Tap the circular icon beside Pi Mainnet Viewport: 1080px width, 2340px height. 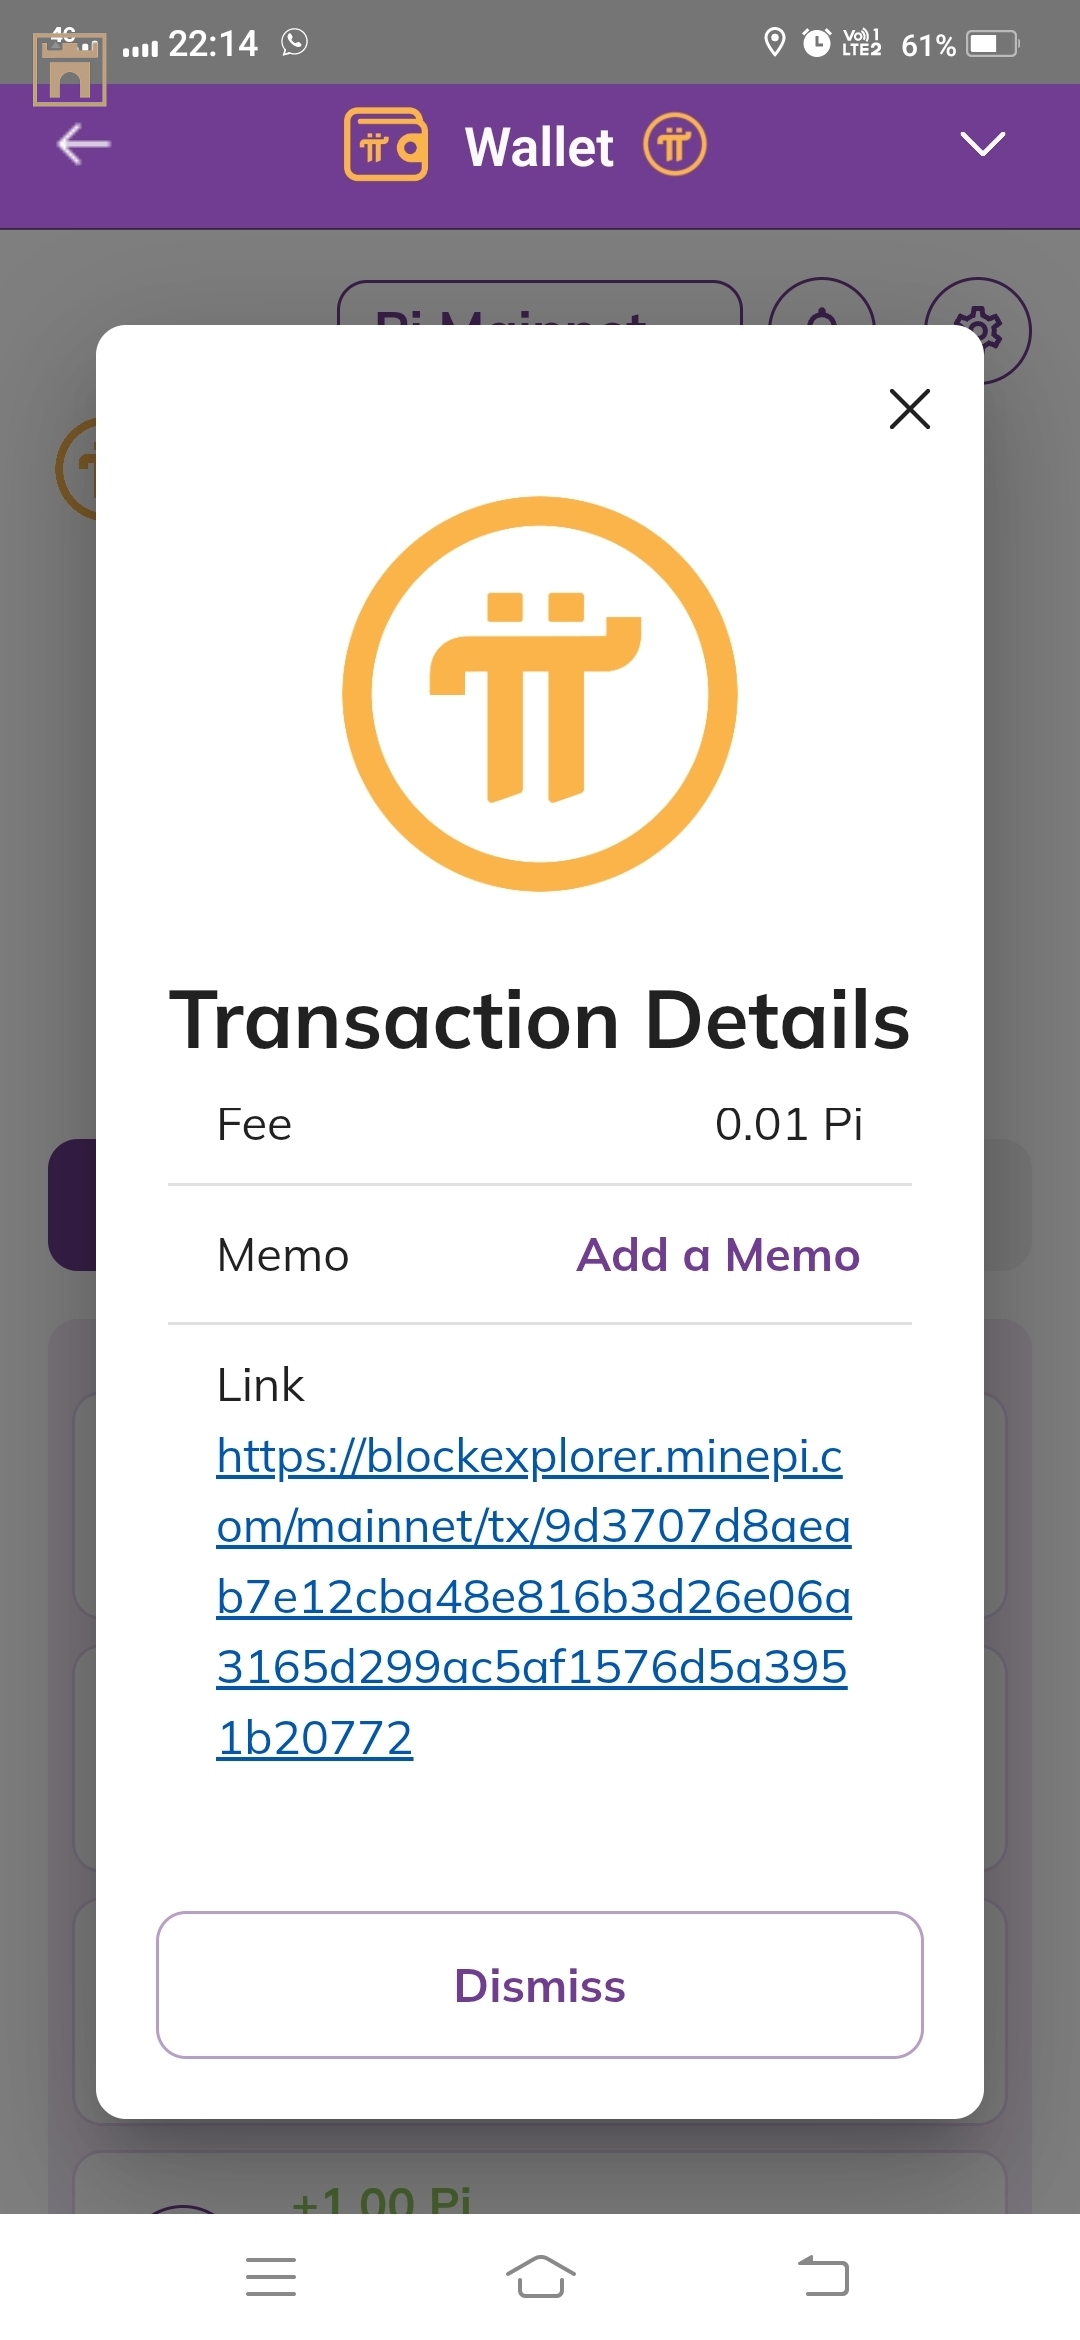pos(822,304)
